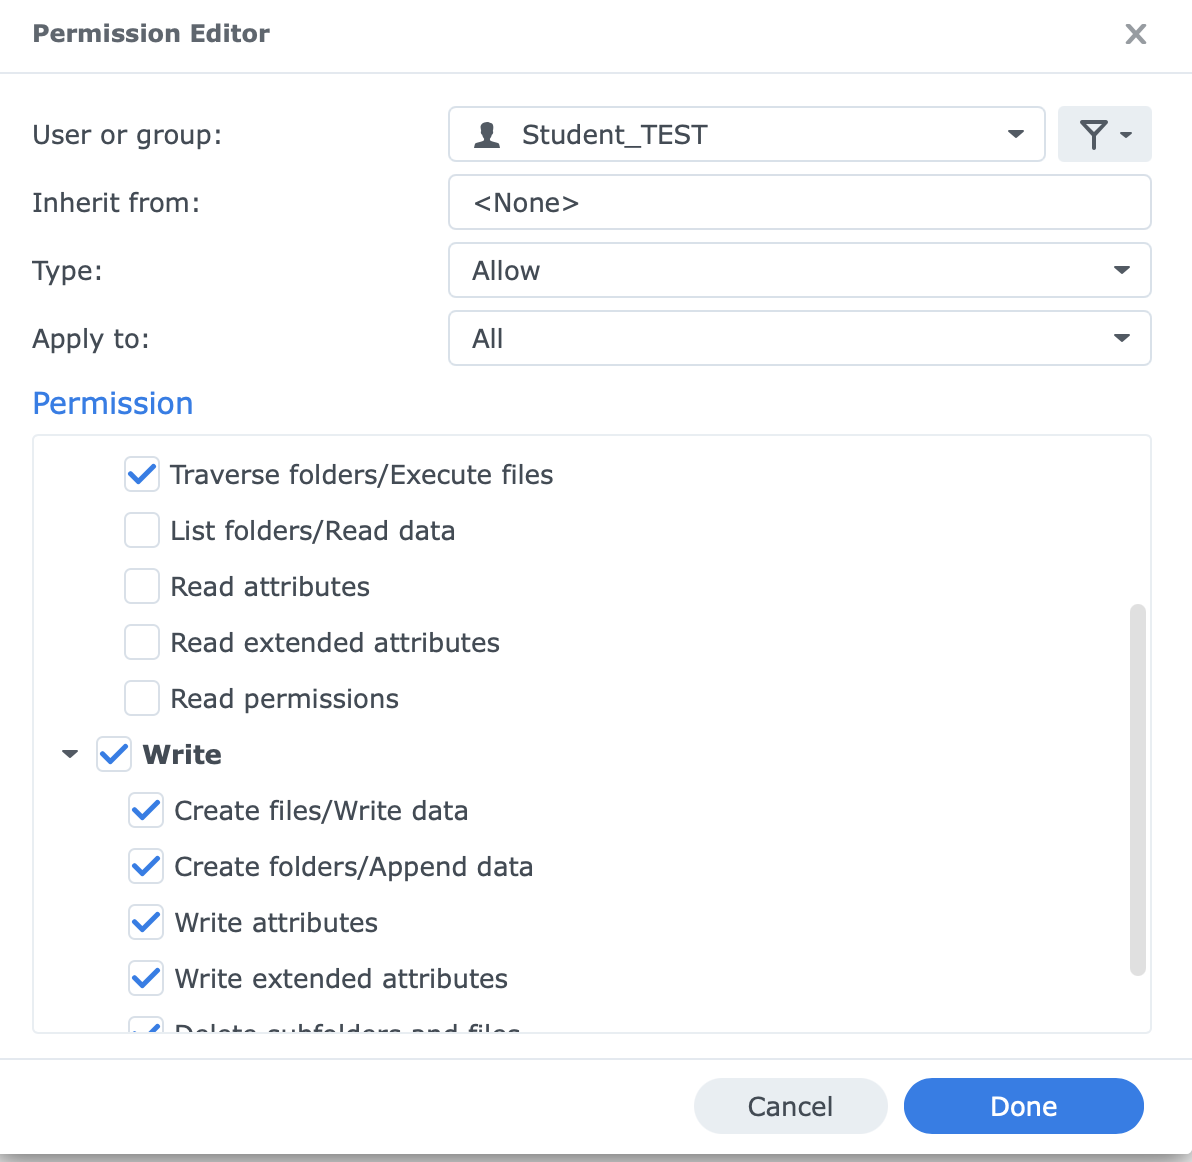Open the User or group dropdown

point(746,134)
